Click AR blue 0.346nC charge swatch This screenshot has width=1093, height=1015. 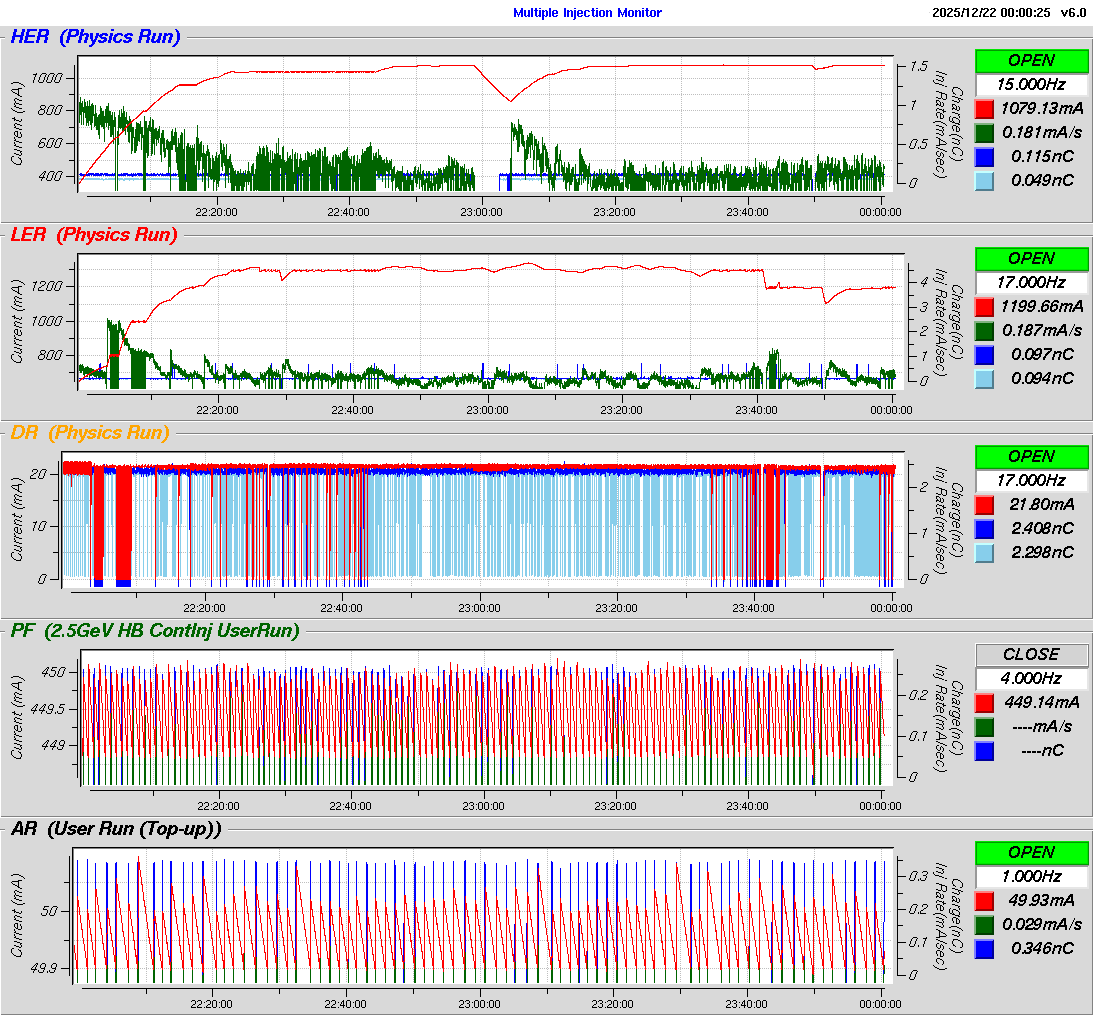[x=984, y=949]
